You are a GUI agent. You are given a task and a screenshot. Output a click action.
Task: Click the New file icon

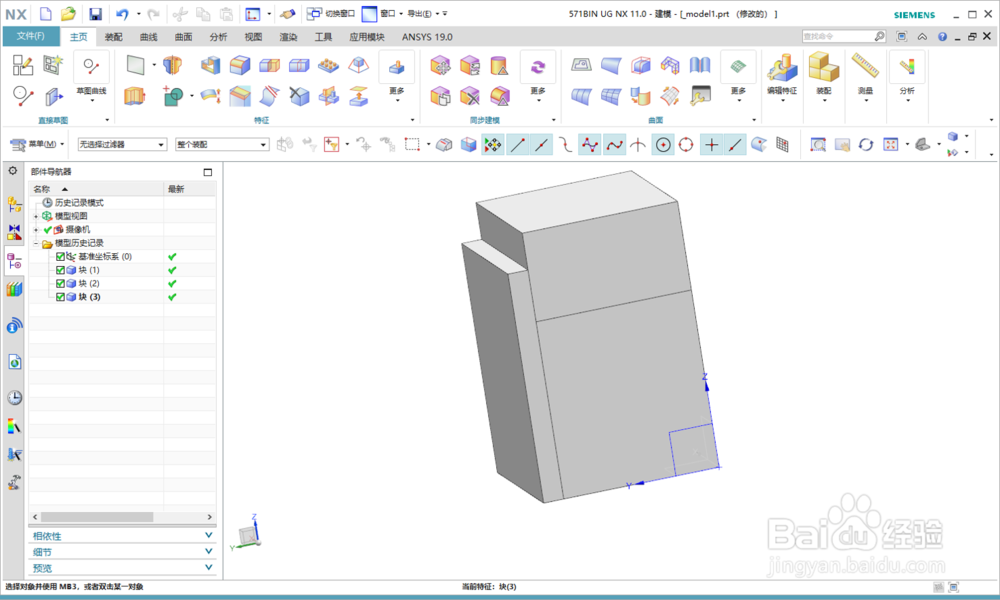point(45,13)
